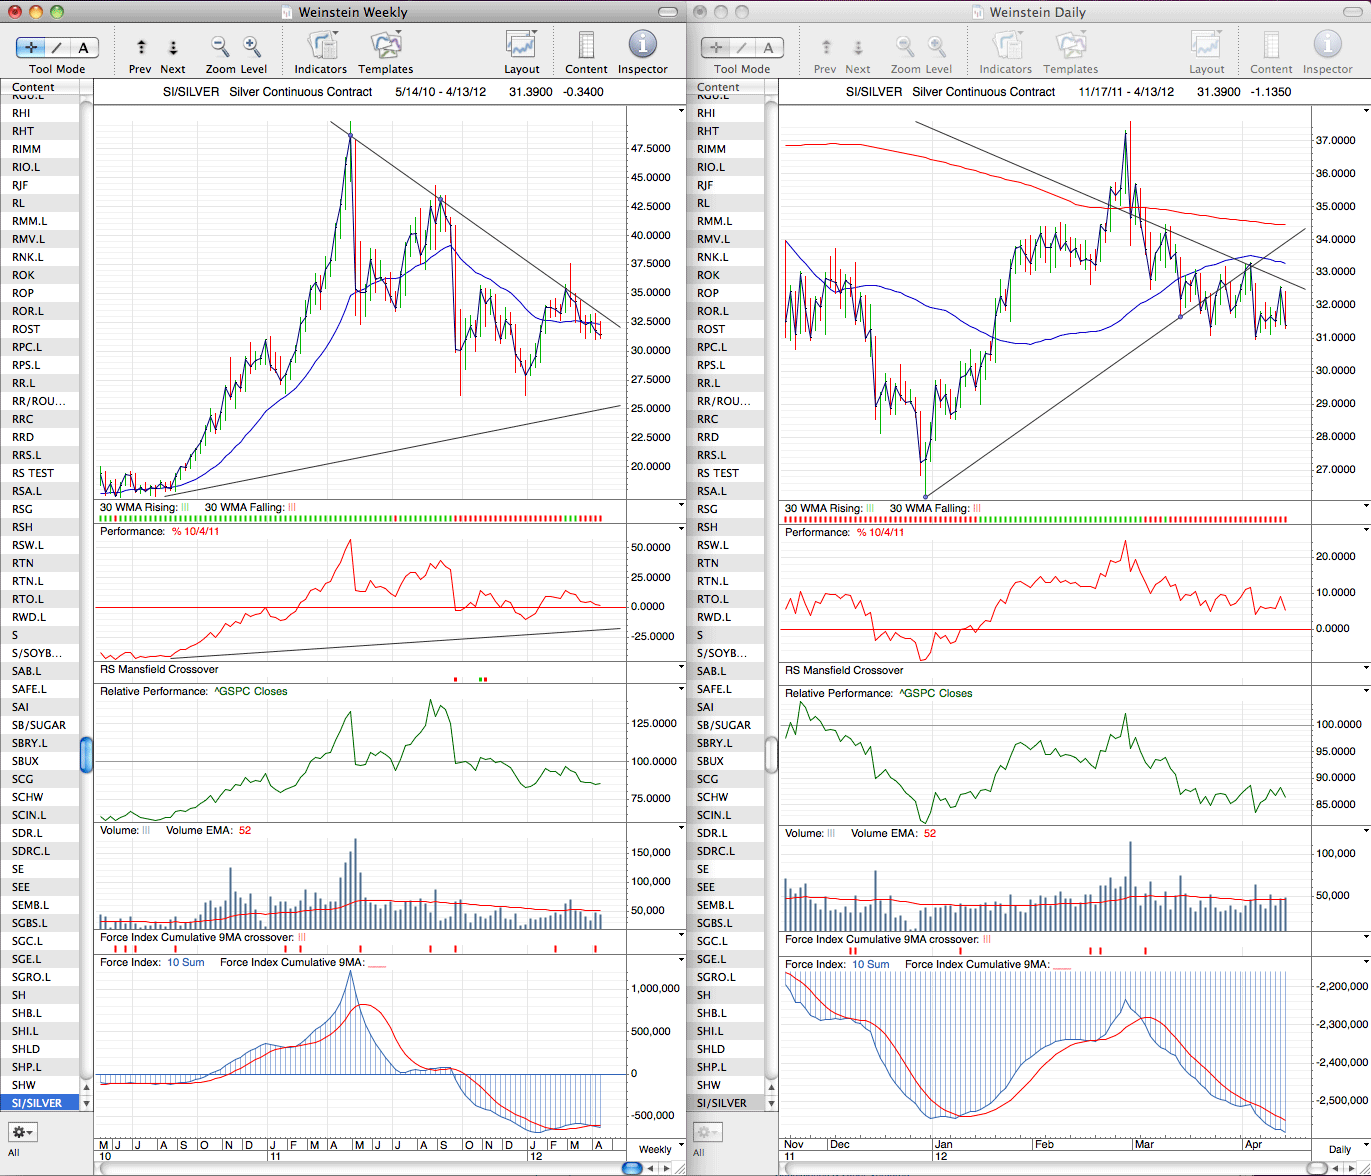This screenshot has width=1371, height=1176.
Task: Click the Layout icon in Weekly window
Action: point(521,46)
